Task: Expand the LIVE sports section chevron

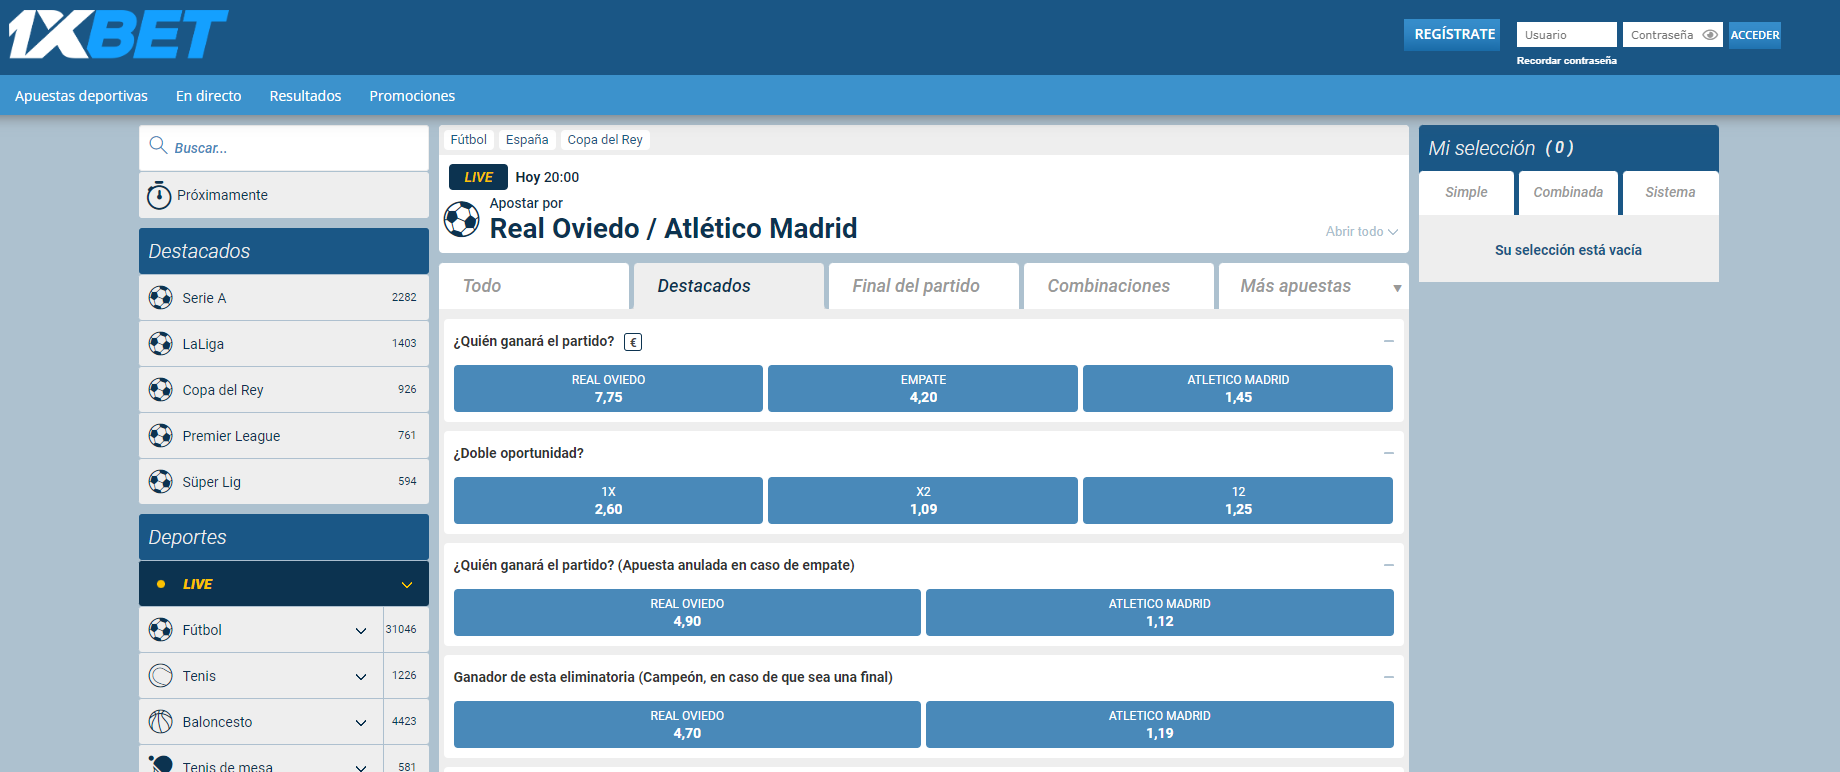Action: point(407,584)
